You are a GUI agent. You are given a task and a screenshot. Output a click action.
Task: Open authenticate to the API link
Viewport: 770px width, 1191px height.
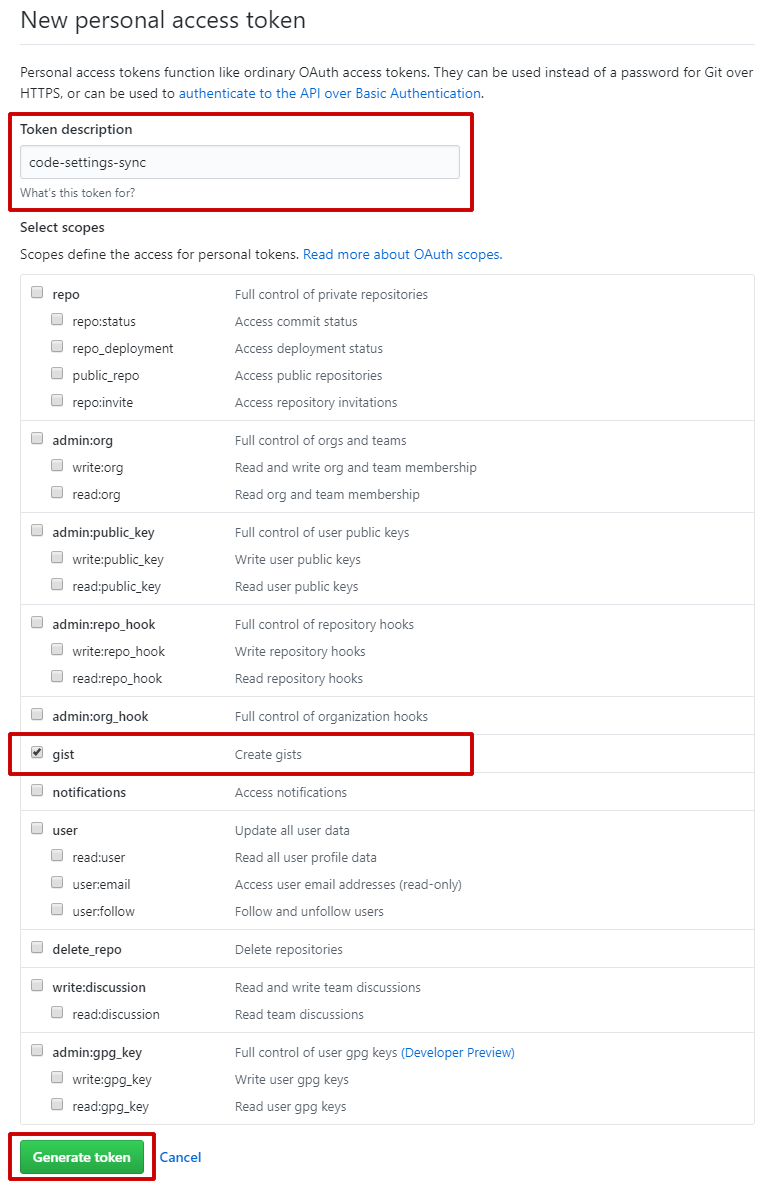coord(330,93)
